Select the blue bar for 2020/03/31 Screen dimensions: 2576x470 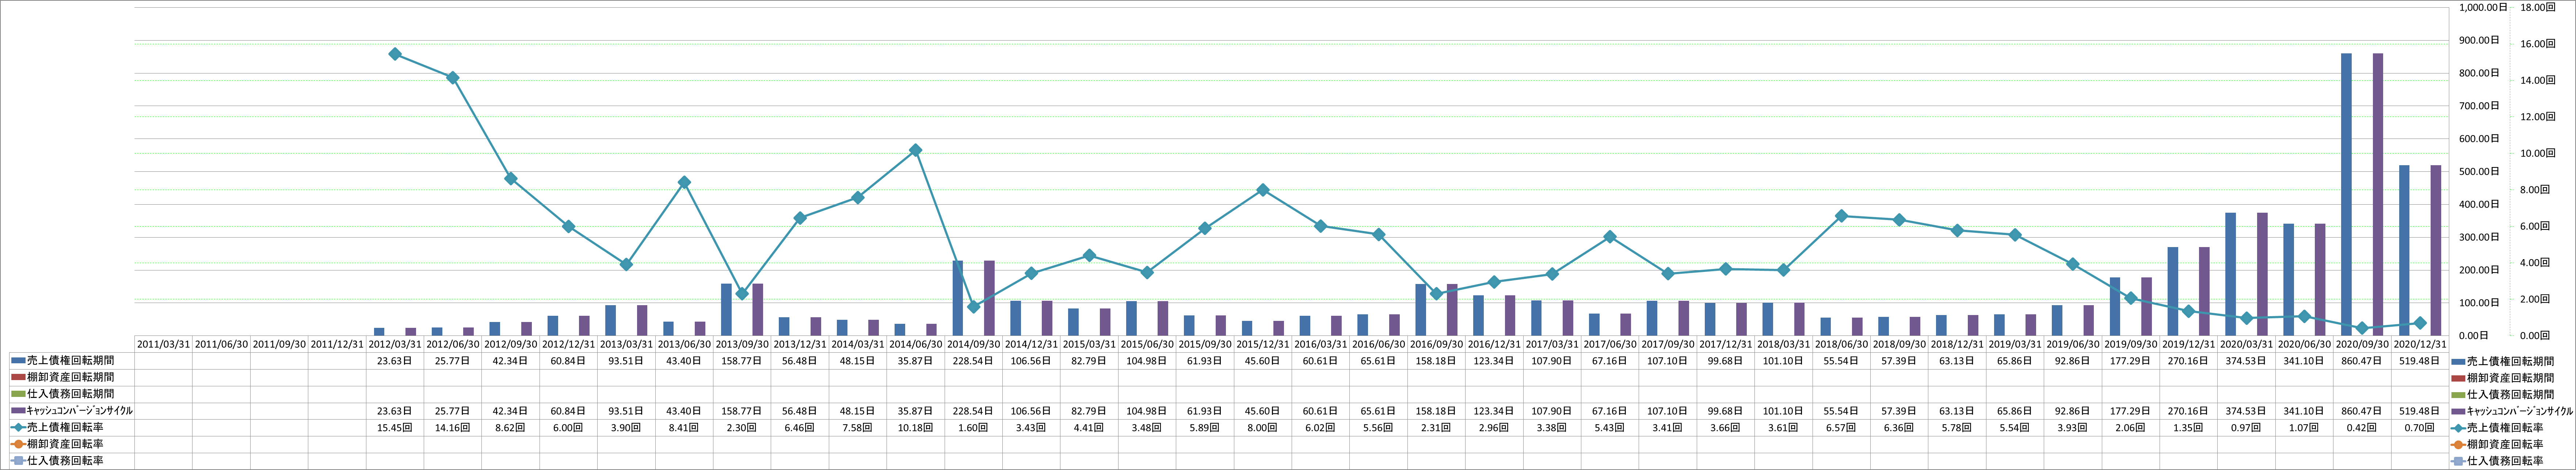(2230, 274)
